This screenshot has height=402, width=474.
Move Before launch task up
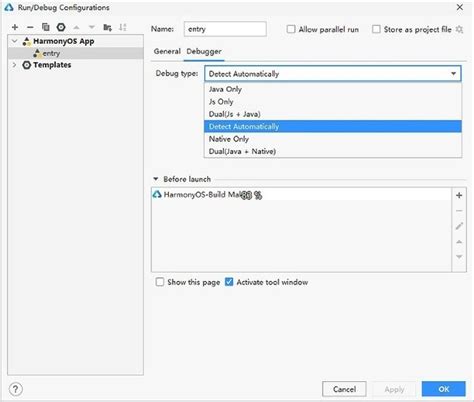pyautogui.click(x=459, y=241)
